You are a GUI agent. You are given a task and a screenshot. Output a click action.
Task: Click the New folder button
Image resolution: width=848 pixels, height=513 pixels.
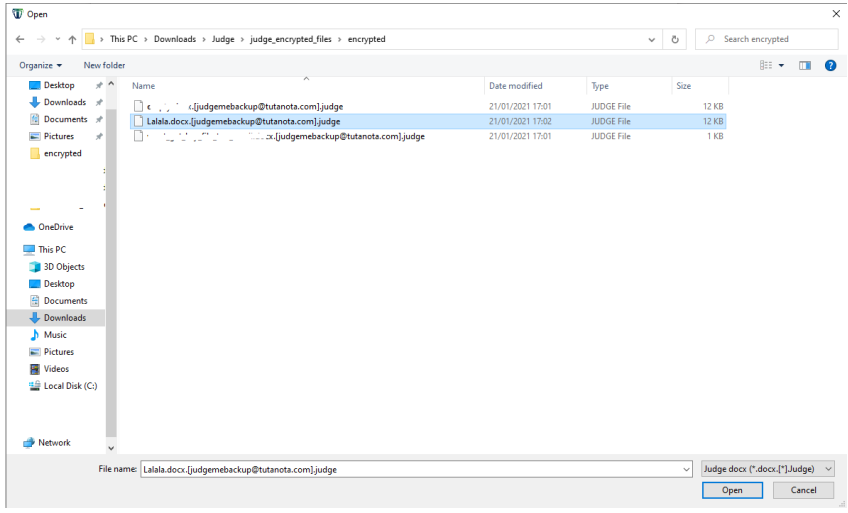pos(104,65)
